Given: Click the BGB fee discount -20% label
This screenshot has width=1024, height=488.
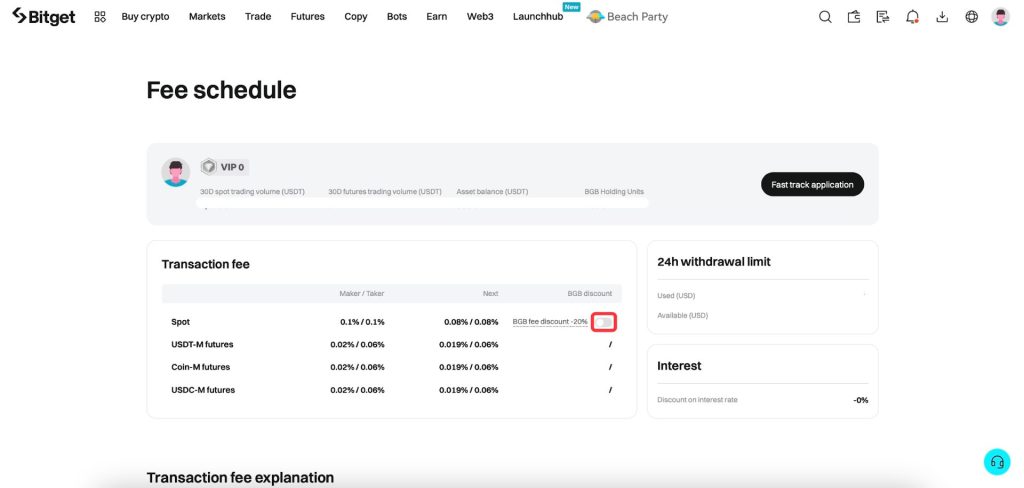Looking at the screenshot, I should [550, 322].
